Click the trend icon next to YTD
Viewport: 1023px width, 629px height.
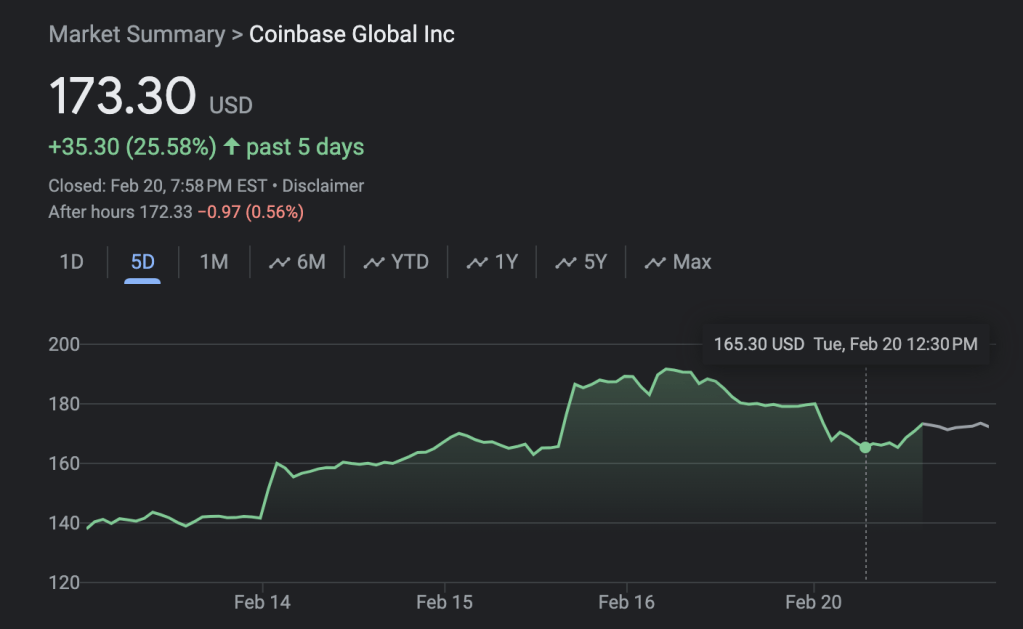374,263
